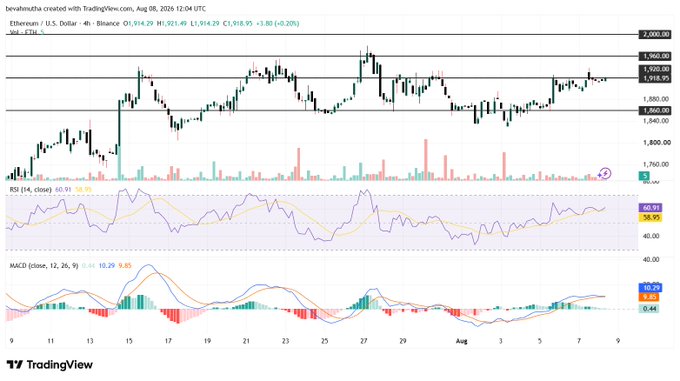Click date label 27 on time axis
Viewport: 680px width, 381px height.
coord(363,341)
